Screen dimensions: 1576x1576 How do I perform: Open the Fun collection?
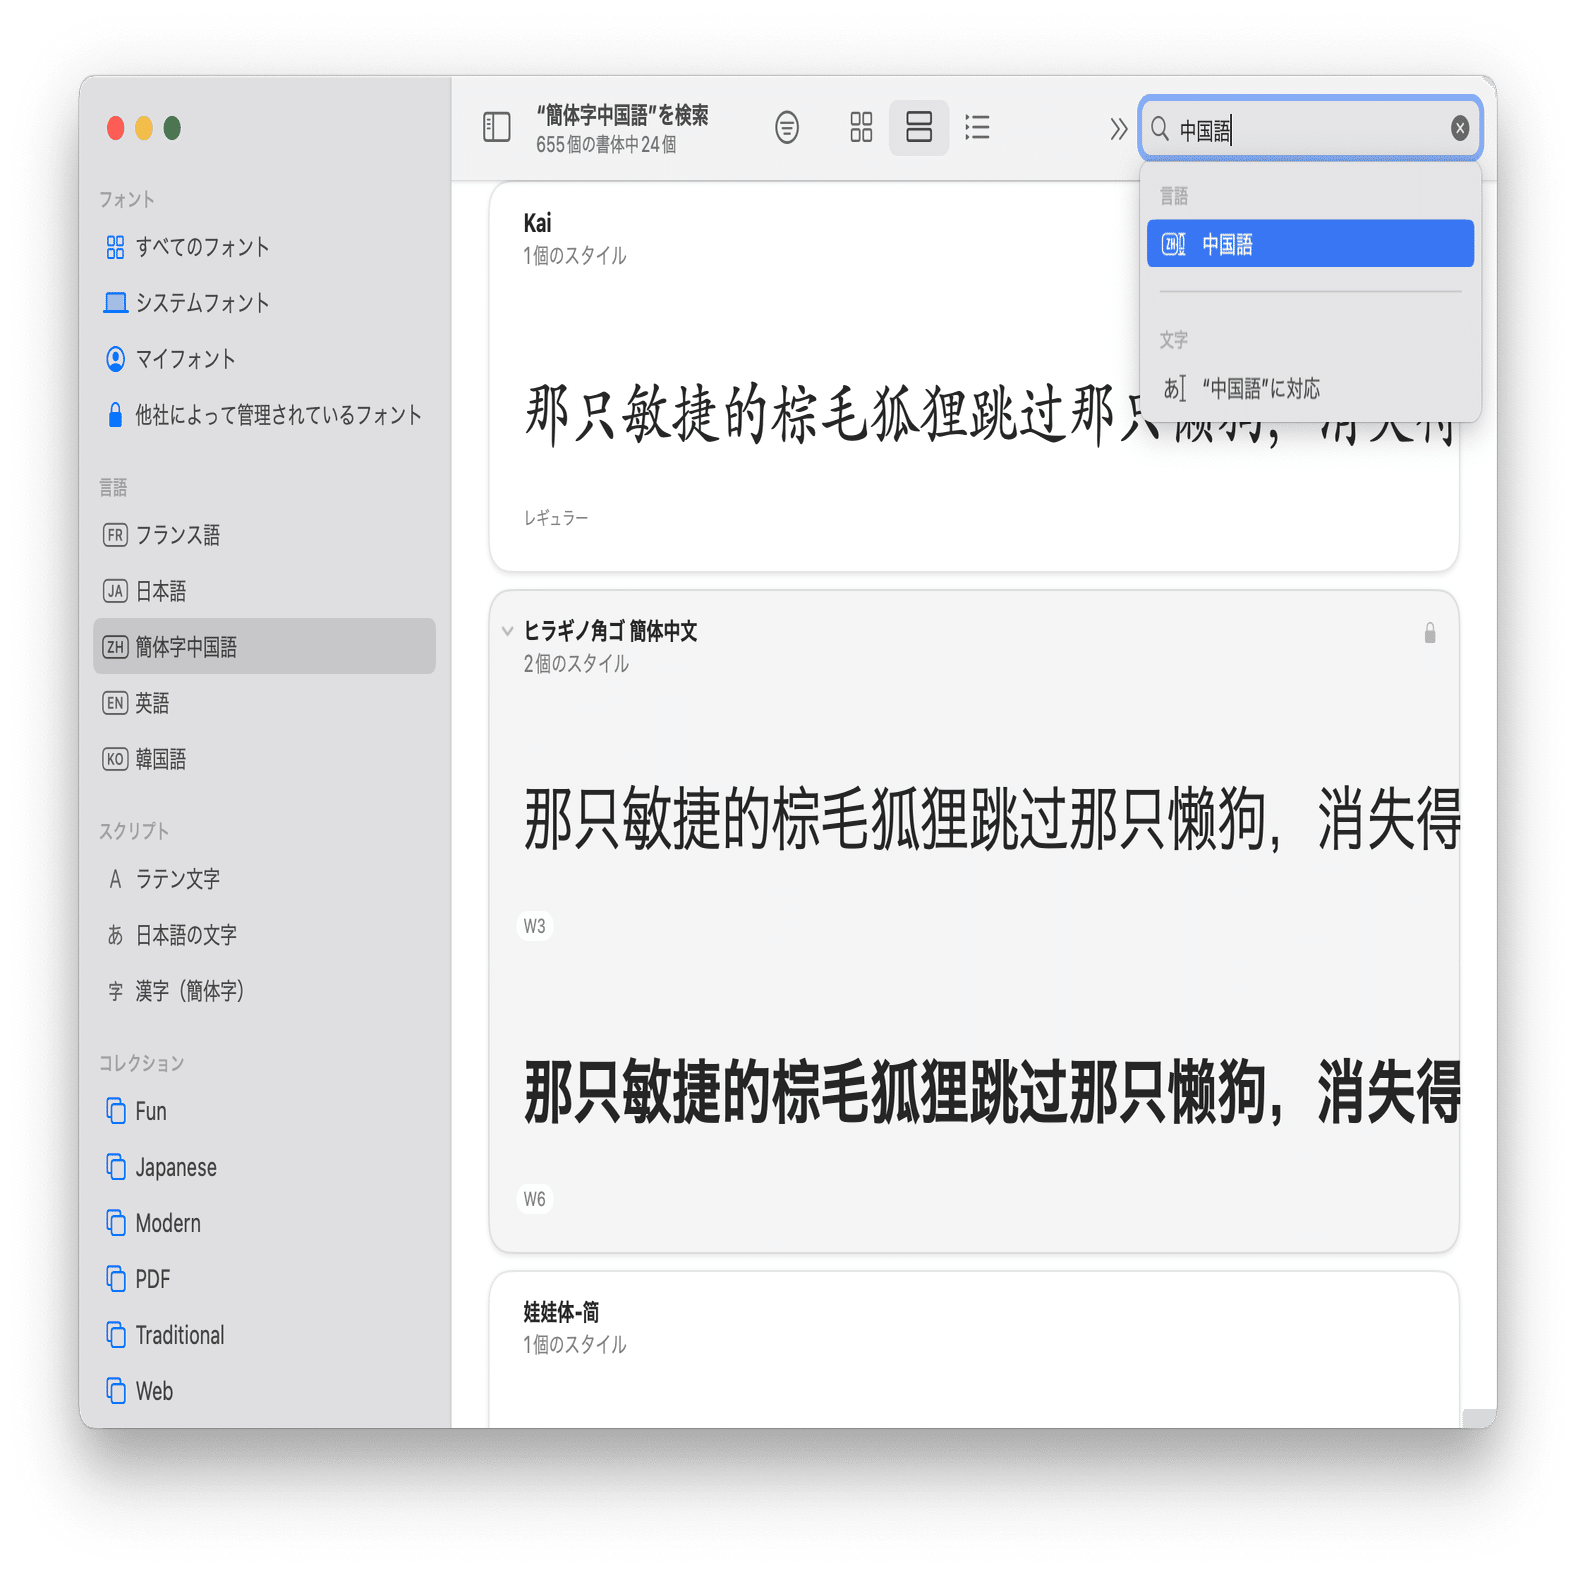click(x=264, y=1111)
